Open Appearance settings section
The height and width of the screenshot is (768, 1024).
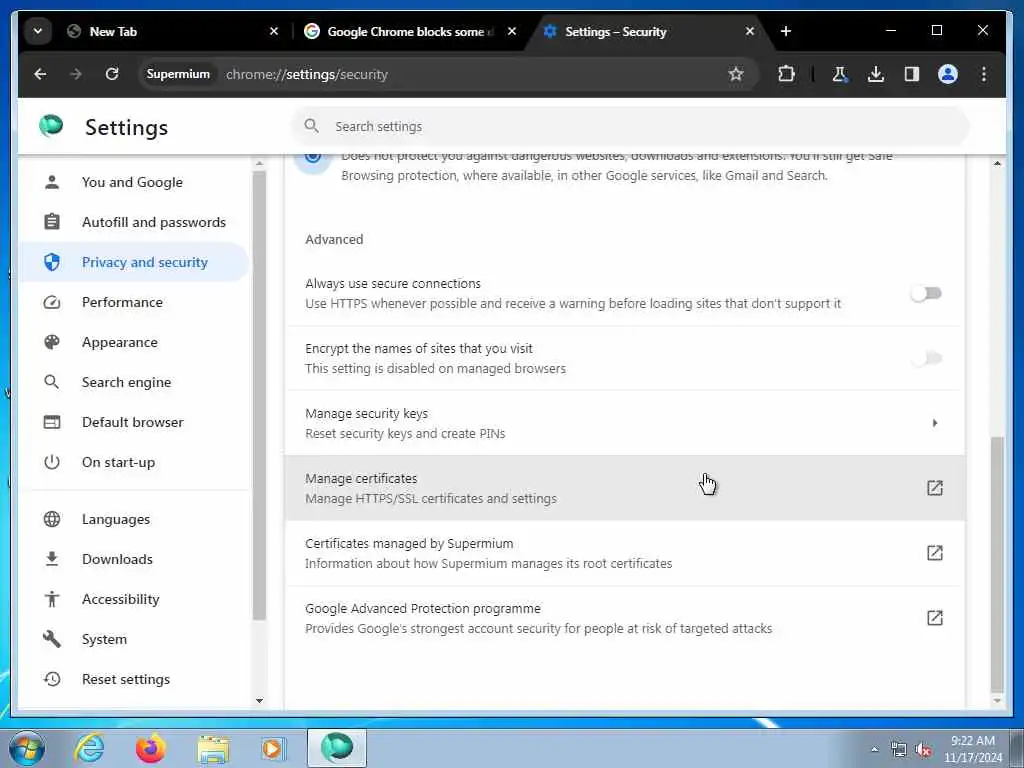pos(133,342)
